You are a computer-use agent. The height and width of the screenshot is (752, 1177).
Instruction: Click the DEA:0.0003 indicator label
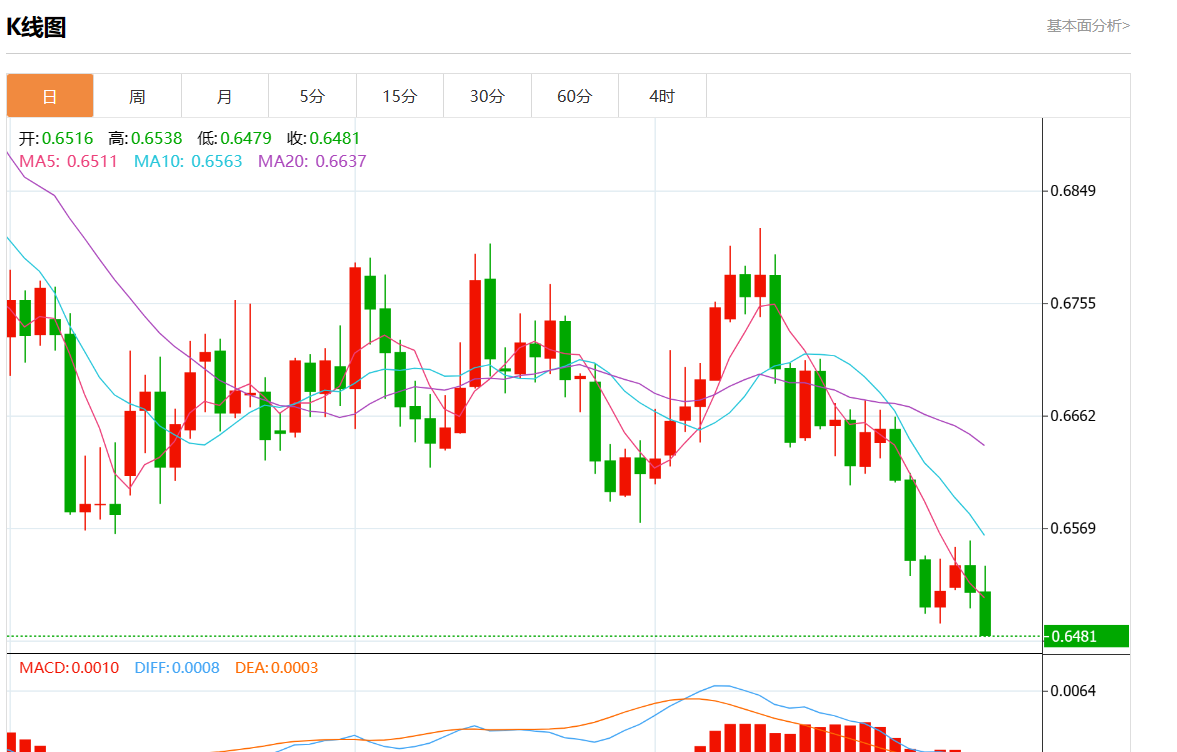point(277,668)
